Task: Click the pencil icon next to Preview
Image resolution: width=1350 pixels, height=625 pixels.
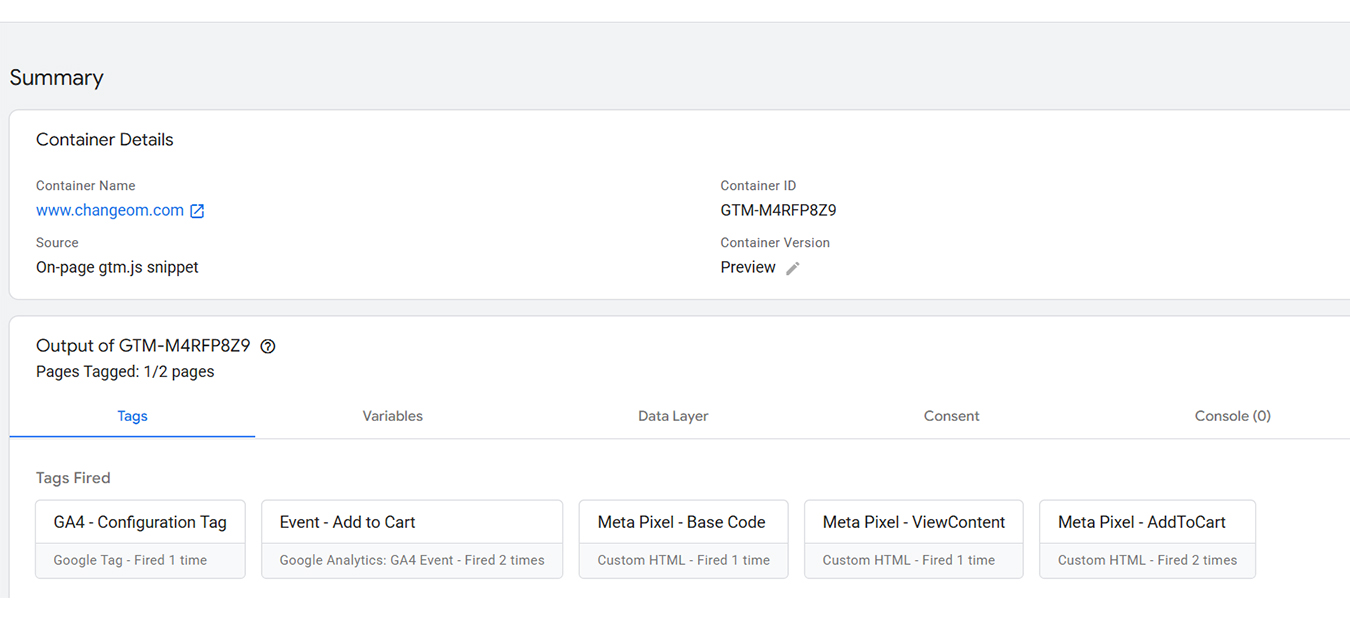Action: coord(793,268)
